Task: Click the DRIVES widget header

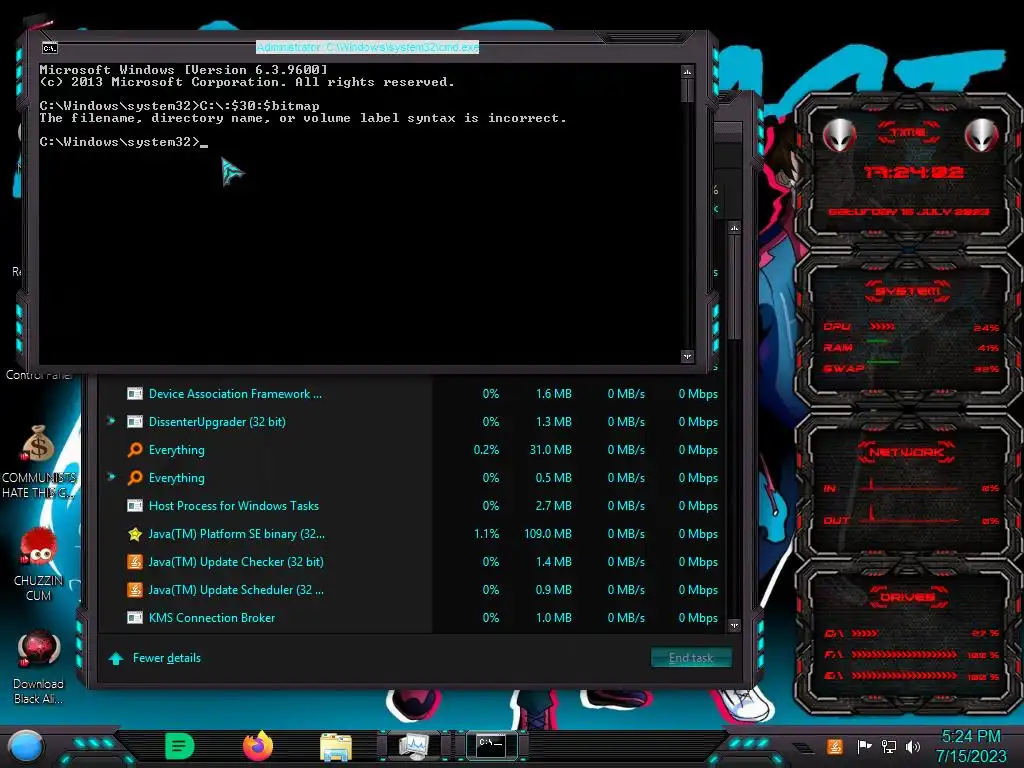Action: (906, 597)
